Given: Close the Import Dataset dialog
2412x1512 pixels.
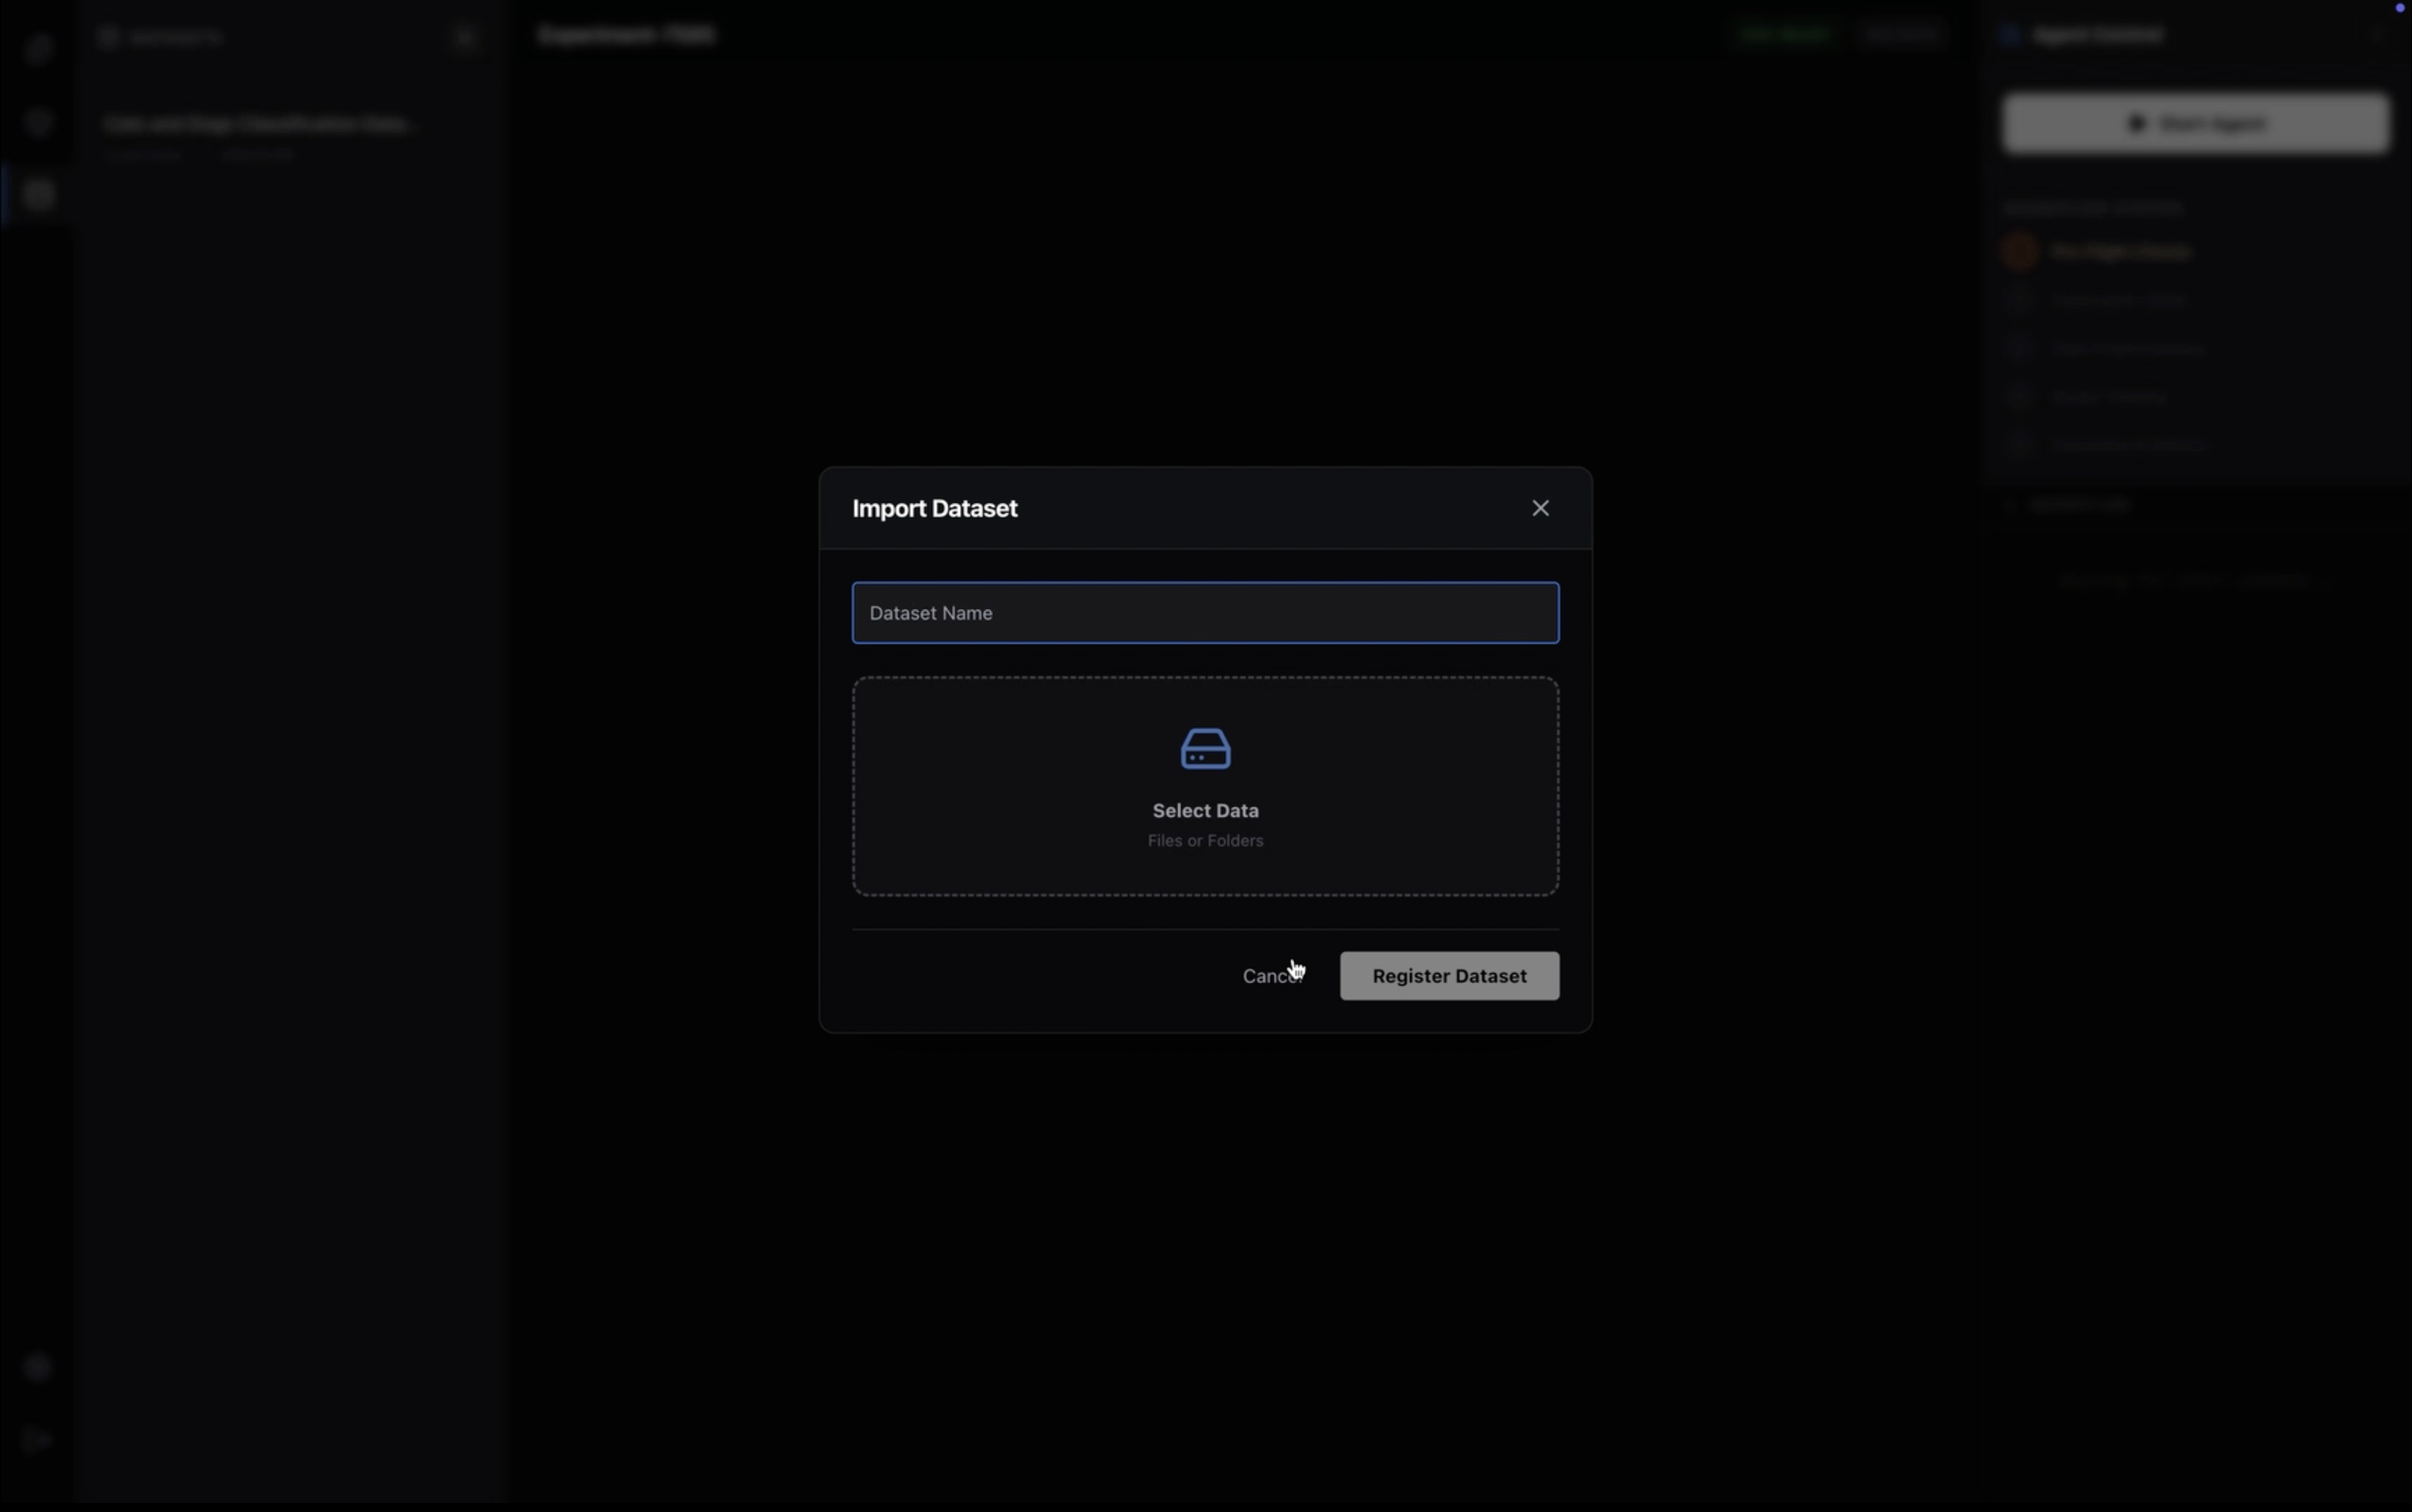Looking at the screenshot, I should click(1540, 508).
